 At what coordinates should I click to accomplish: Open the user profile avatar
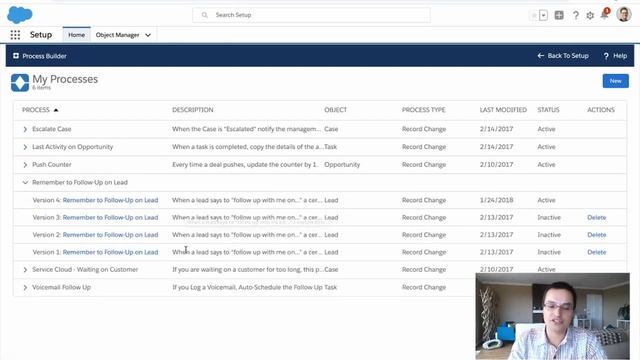[624, 14]
